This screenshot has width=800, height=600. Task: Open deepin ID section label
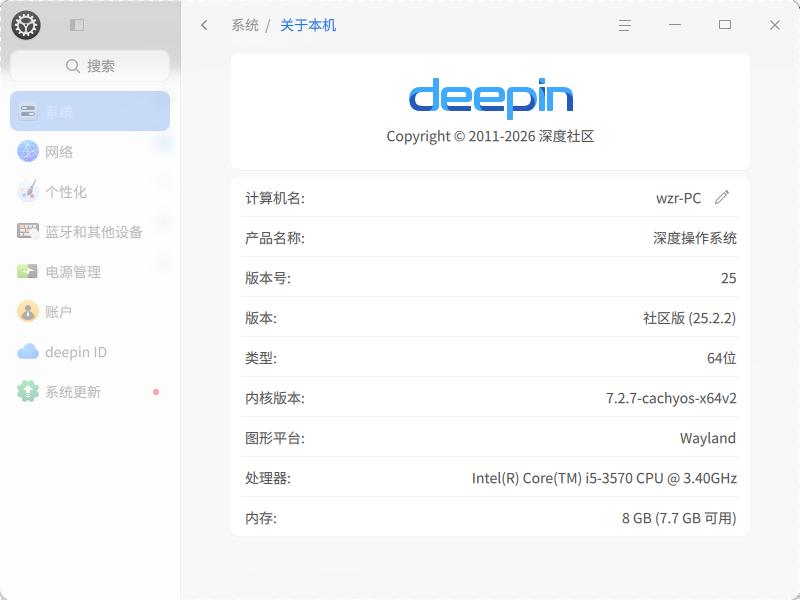point(76,352)
